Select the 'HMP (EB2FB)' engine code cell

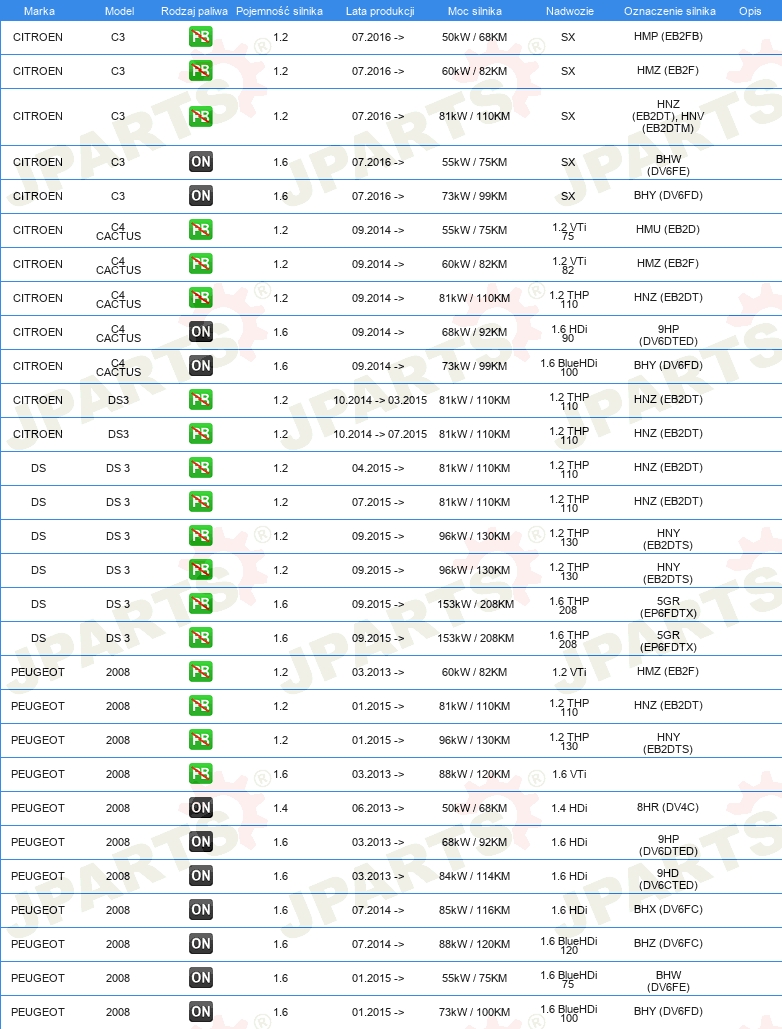point(668,36)
